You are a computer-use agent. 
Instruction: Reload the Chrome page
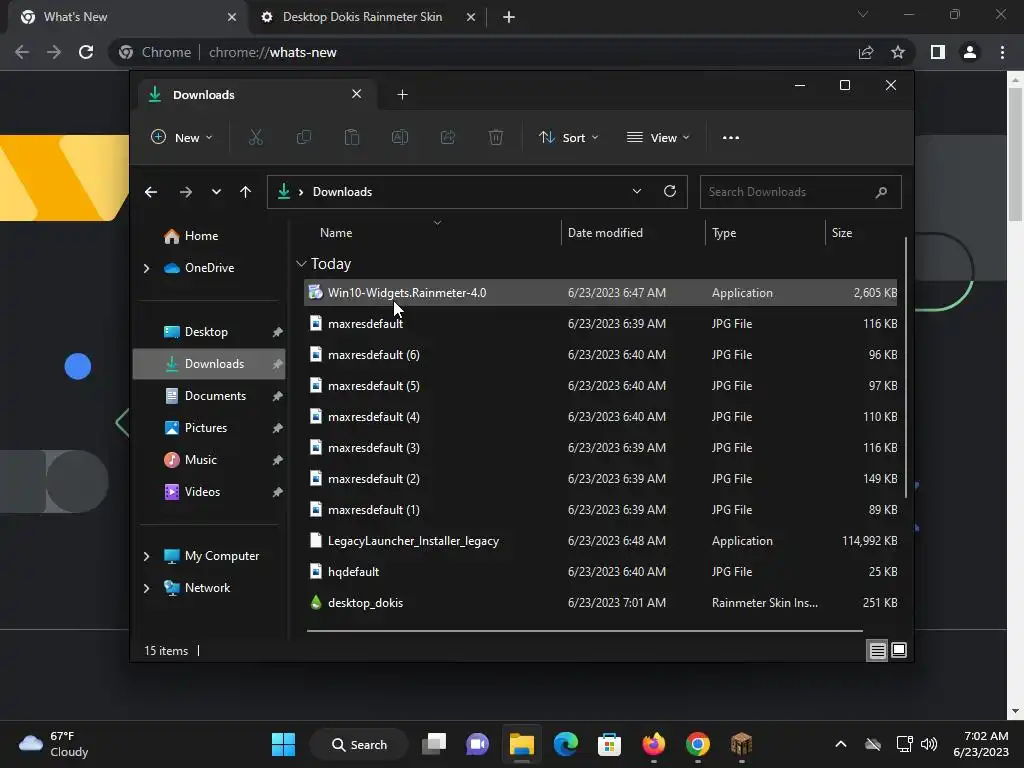coord(86,52)
